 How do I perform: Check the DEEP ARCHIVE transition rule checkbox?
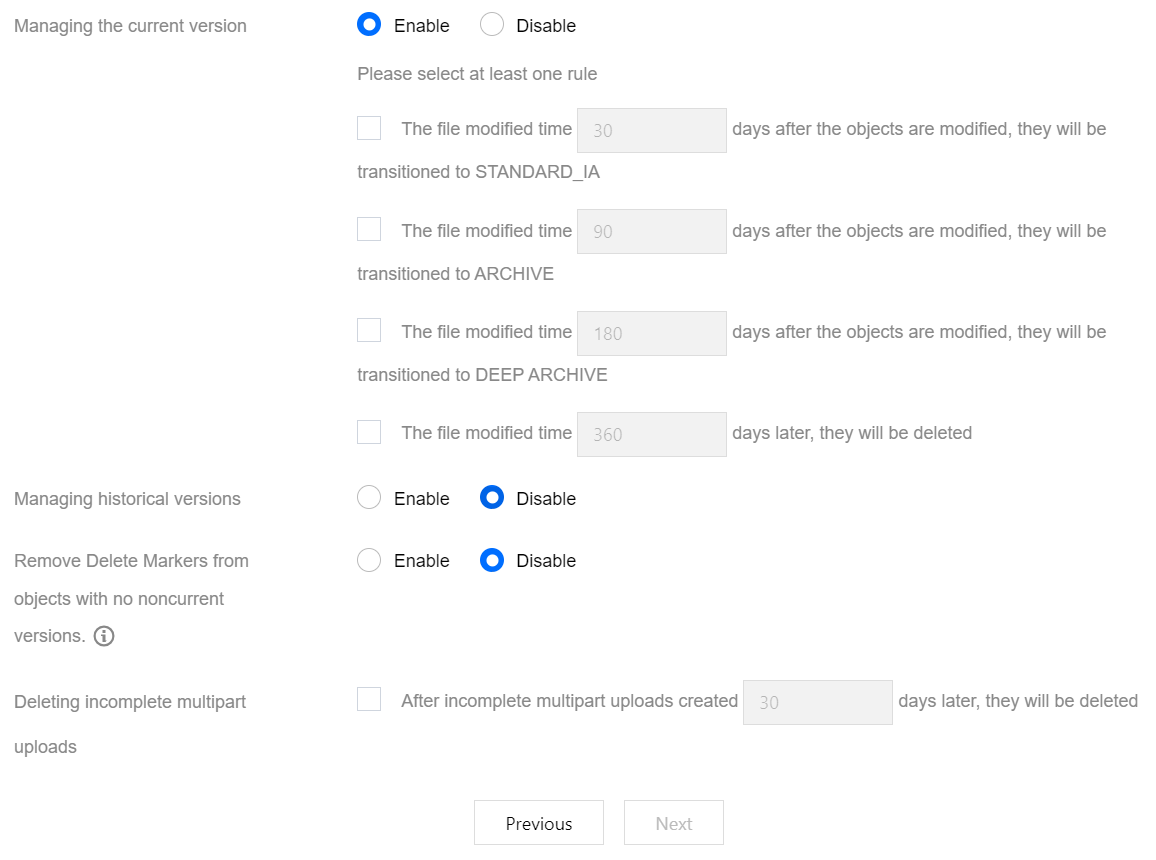[x=369, y=330]
